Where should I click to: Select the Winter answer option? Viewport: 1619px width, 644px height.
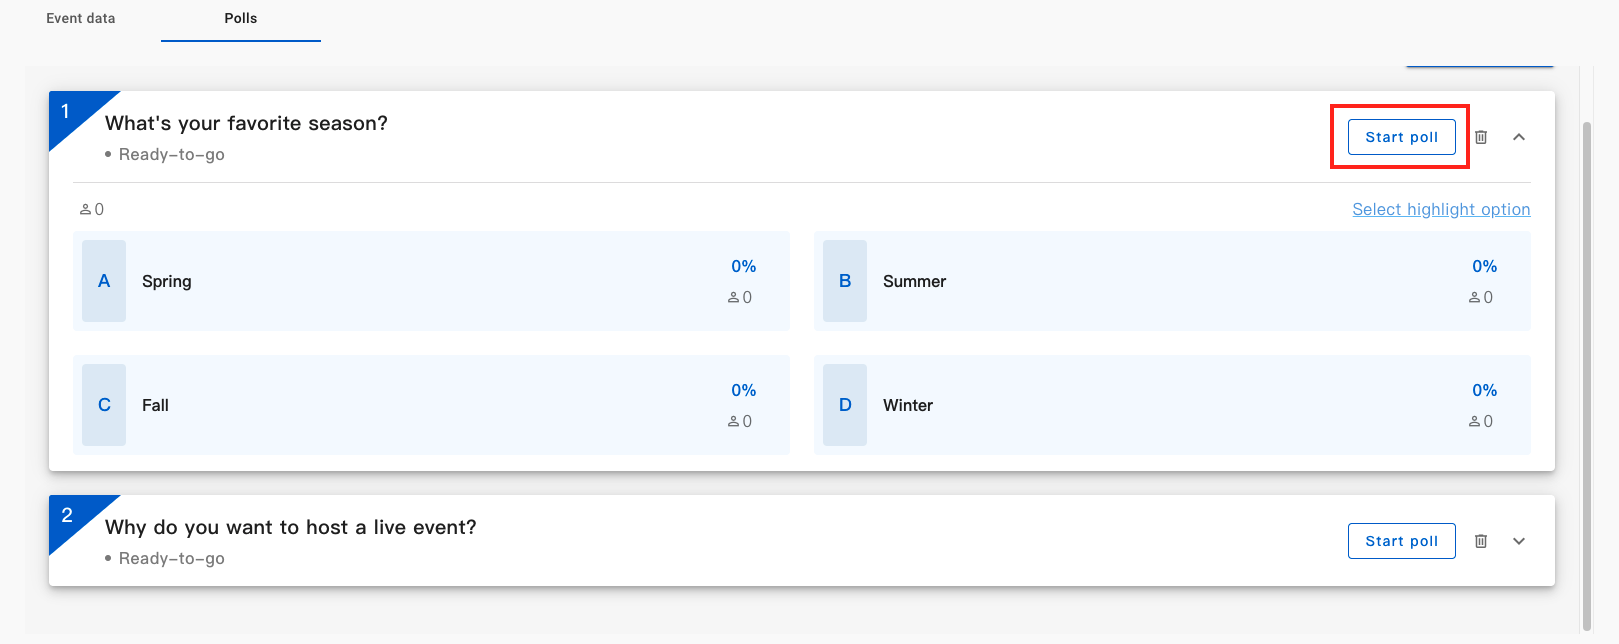click(1172, 405)
